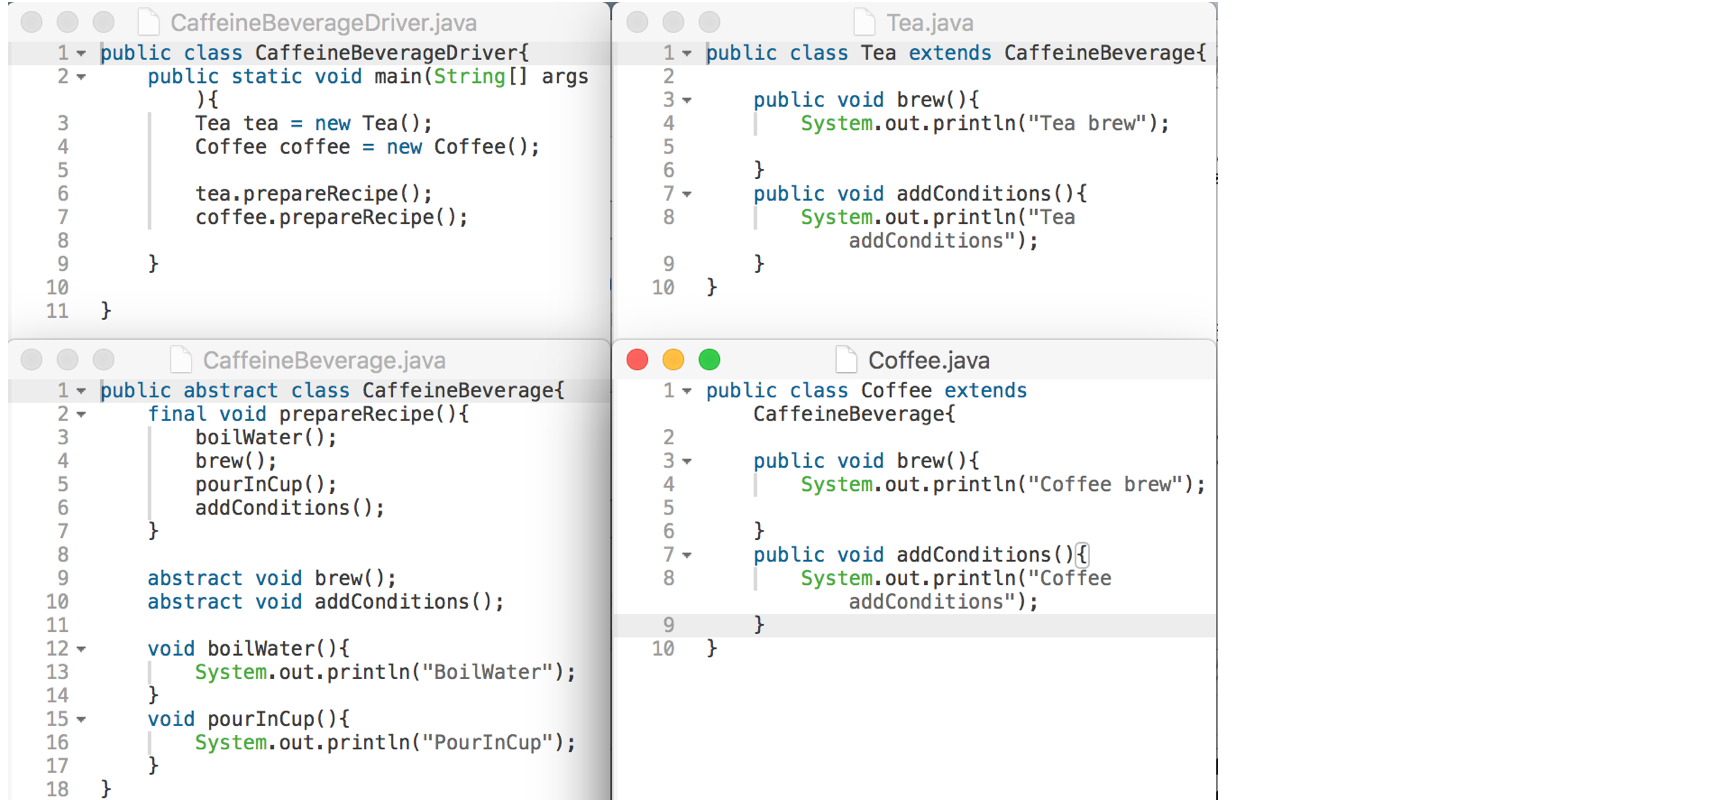Zoom the Coffee.java window with green button
The height and width of the screenshot is (800, 1730).
709,359
